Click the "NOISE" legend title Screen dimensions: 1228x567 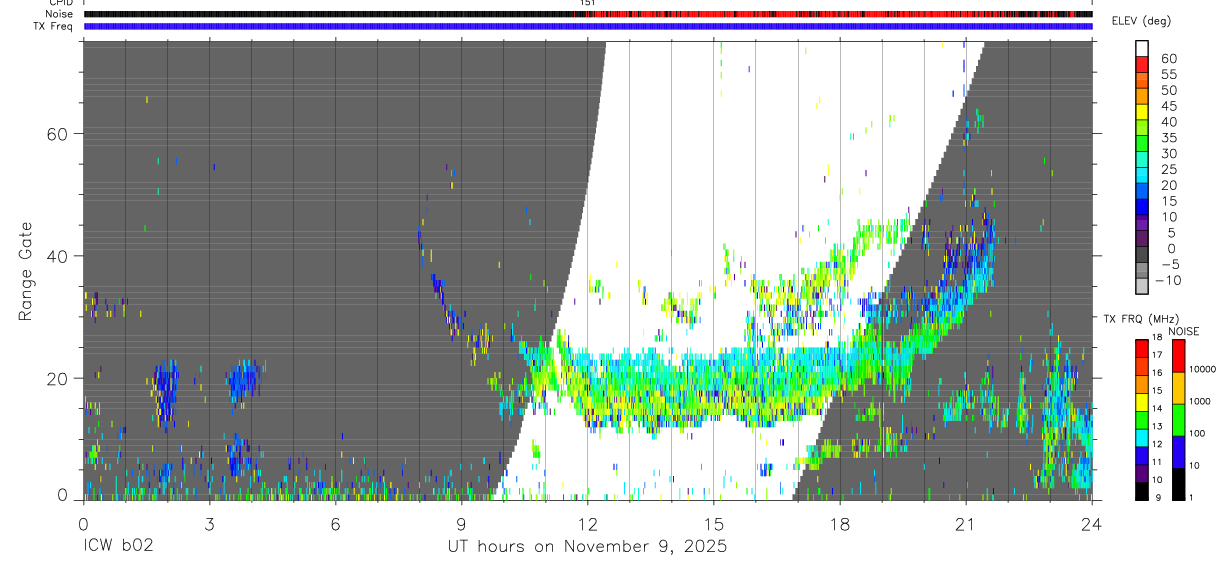1183,332
